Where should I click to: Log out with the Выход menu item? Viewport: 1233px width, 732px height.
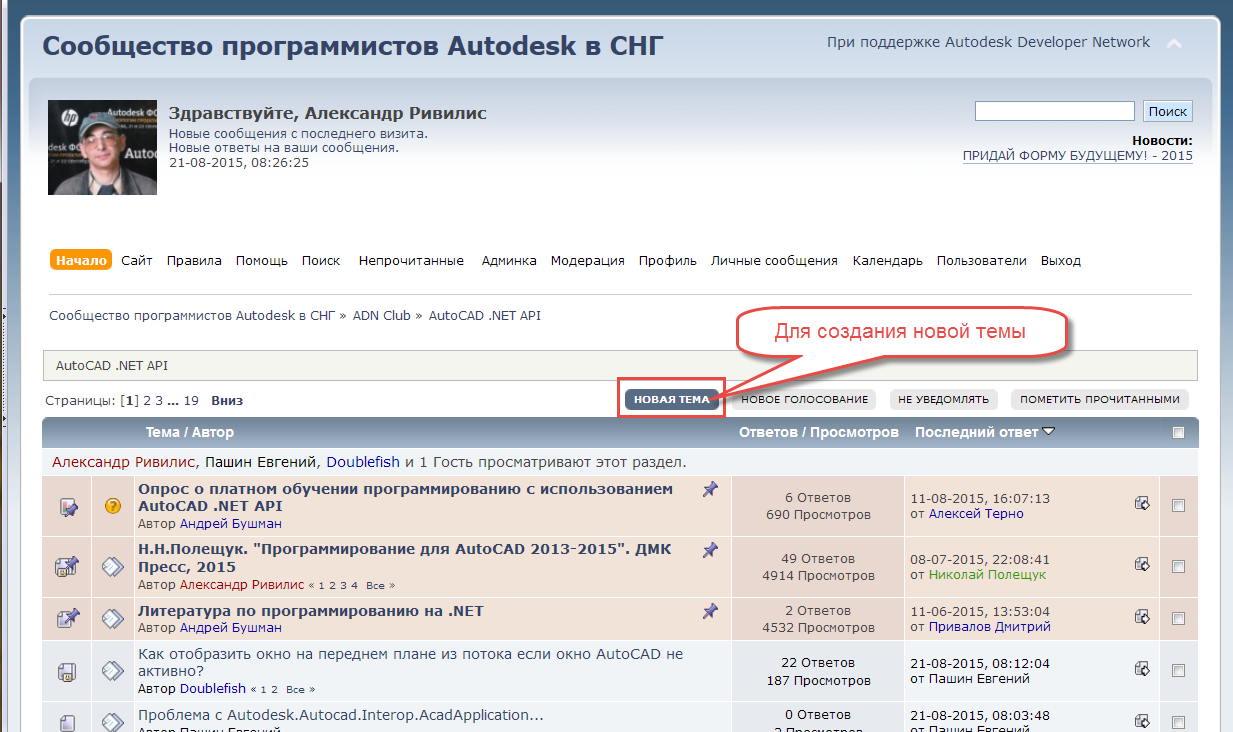click(1061, 261)
